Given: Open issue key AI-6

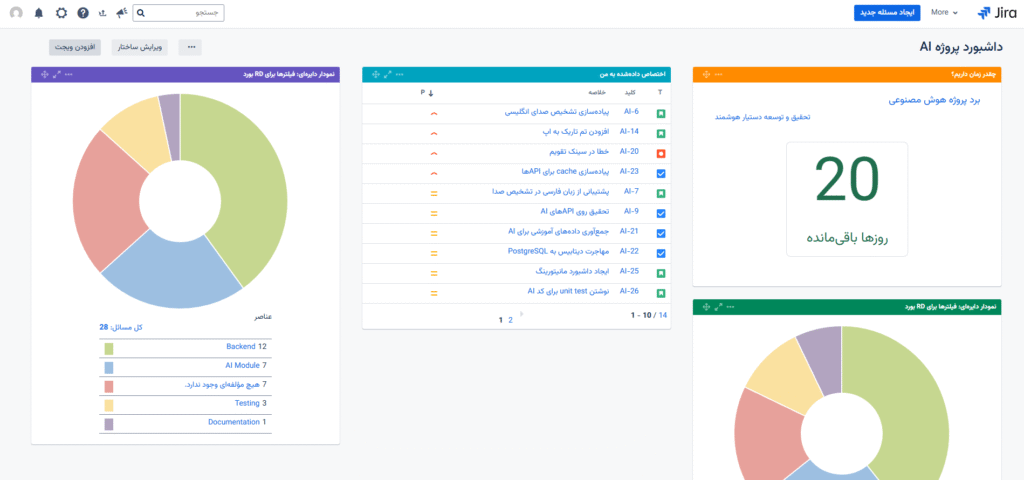Looking at the screenshot, I should [x=631, y=112].
